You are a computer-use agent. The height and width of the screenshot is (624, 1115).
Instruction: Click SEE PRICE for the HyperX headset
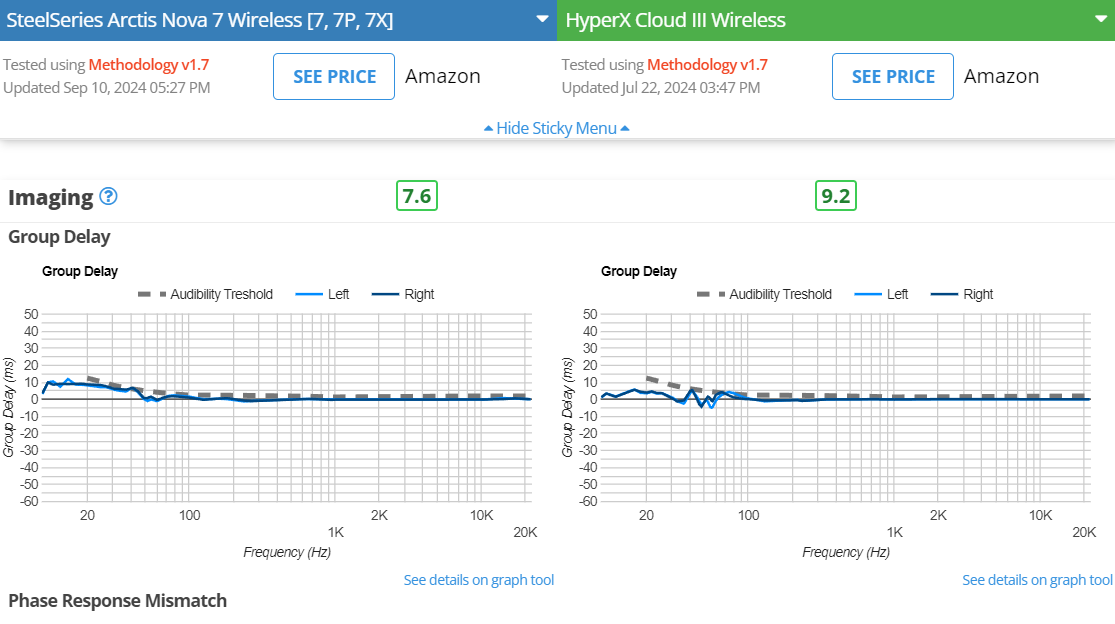tap(893, 77)
